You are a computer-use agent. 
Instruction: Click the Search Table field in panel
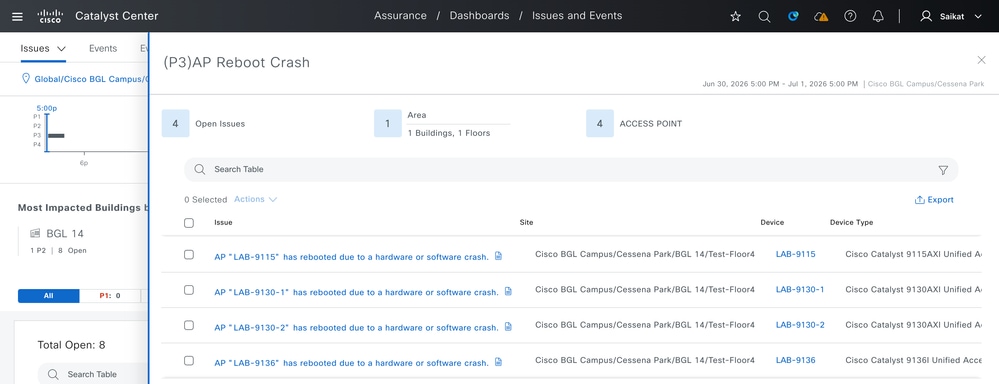pyautogui.click(x=571, y=169)
